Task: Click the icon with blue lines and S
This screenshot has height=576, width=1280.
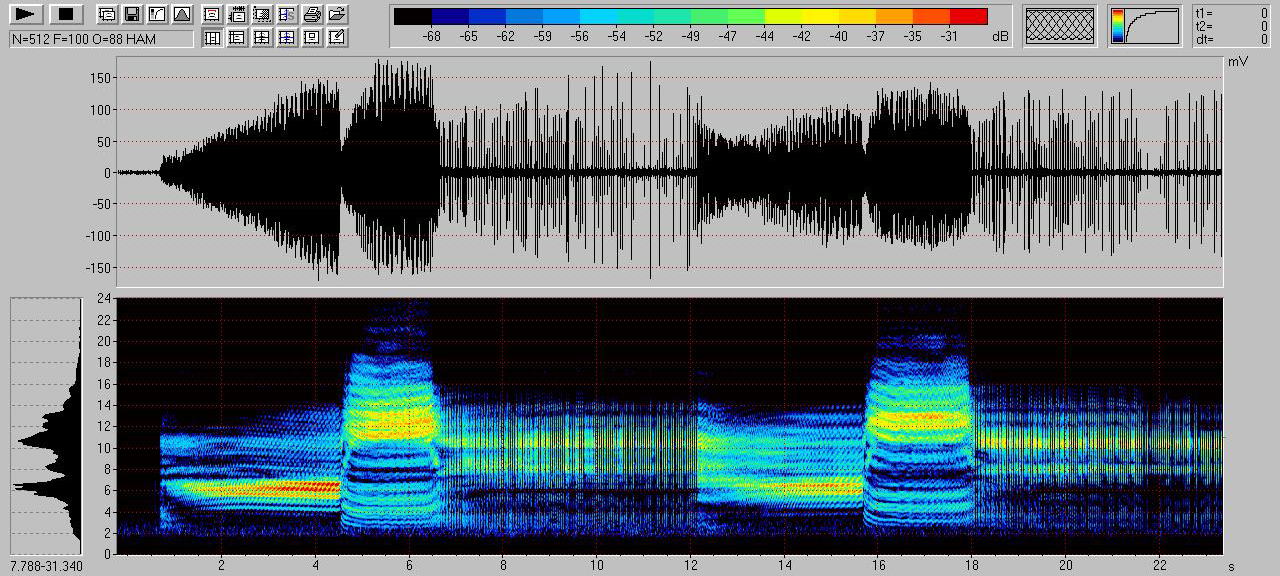Action: (x=287, y=14)
